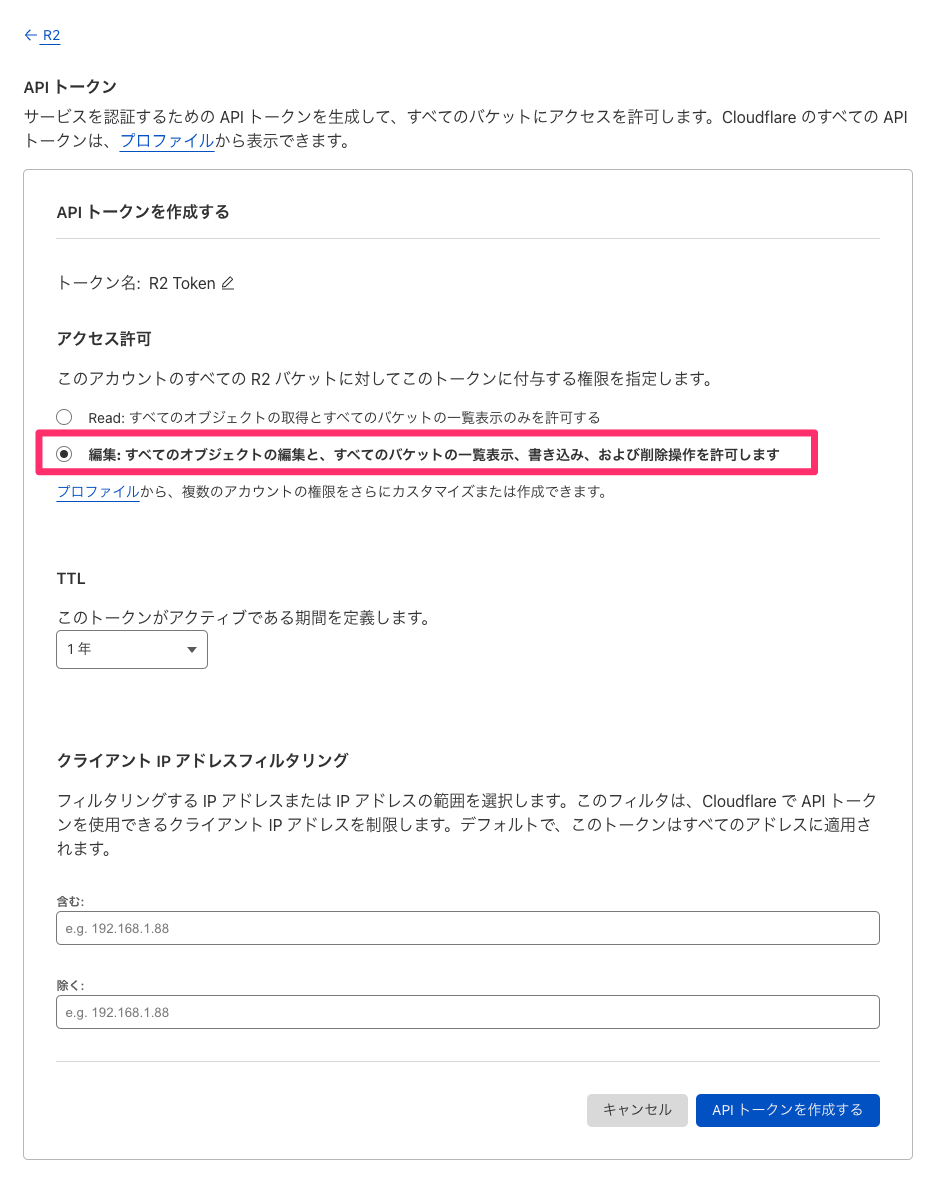937x1179 pixels.
Task: Click the キャンセル button
Action: (637, 1110)
